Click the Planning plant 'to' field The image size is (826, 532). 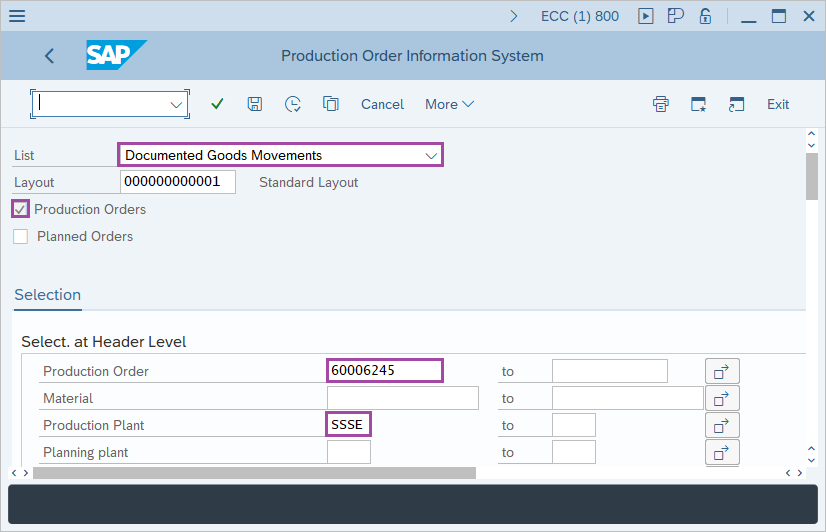click(x=574, y=452)
